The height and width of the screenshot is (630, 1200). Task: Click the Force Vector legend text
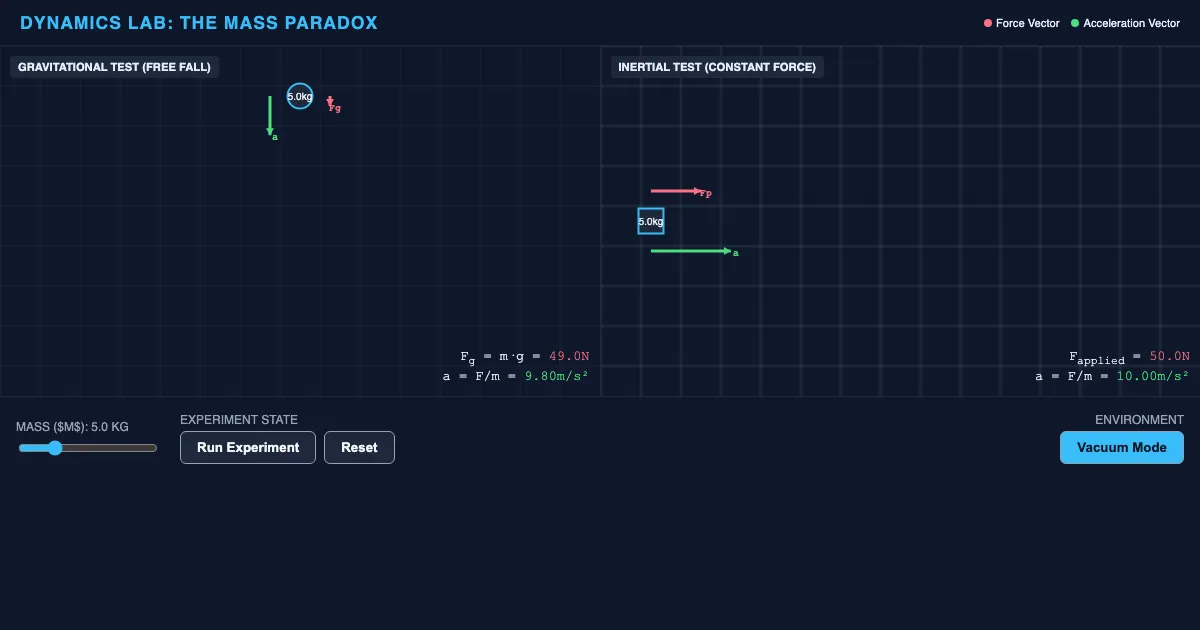click(x=1028, y=23)
